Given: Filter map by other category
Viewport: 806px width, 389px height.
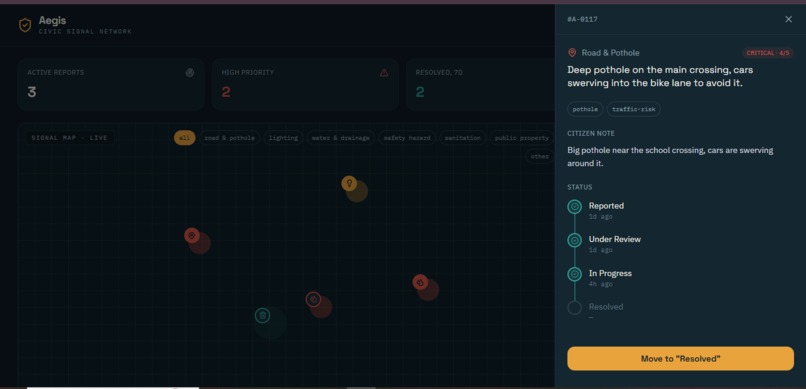Looking at the screenshot, I should (539, 156).
